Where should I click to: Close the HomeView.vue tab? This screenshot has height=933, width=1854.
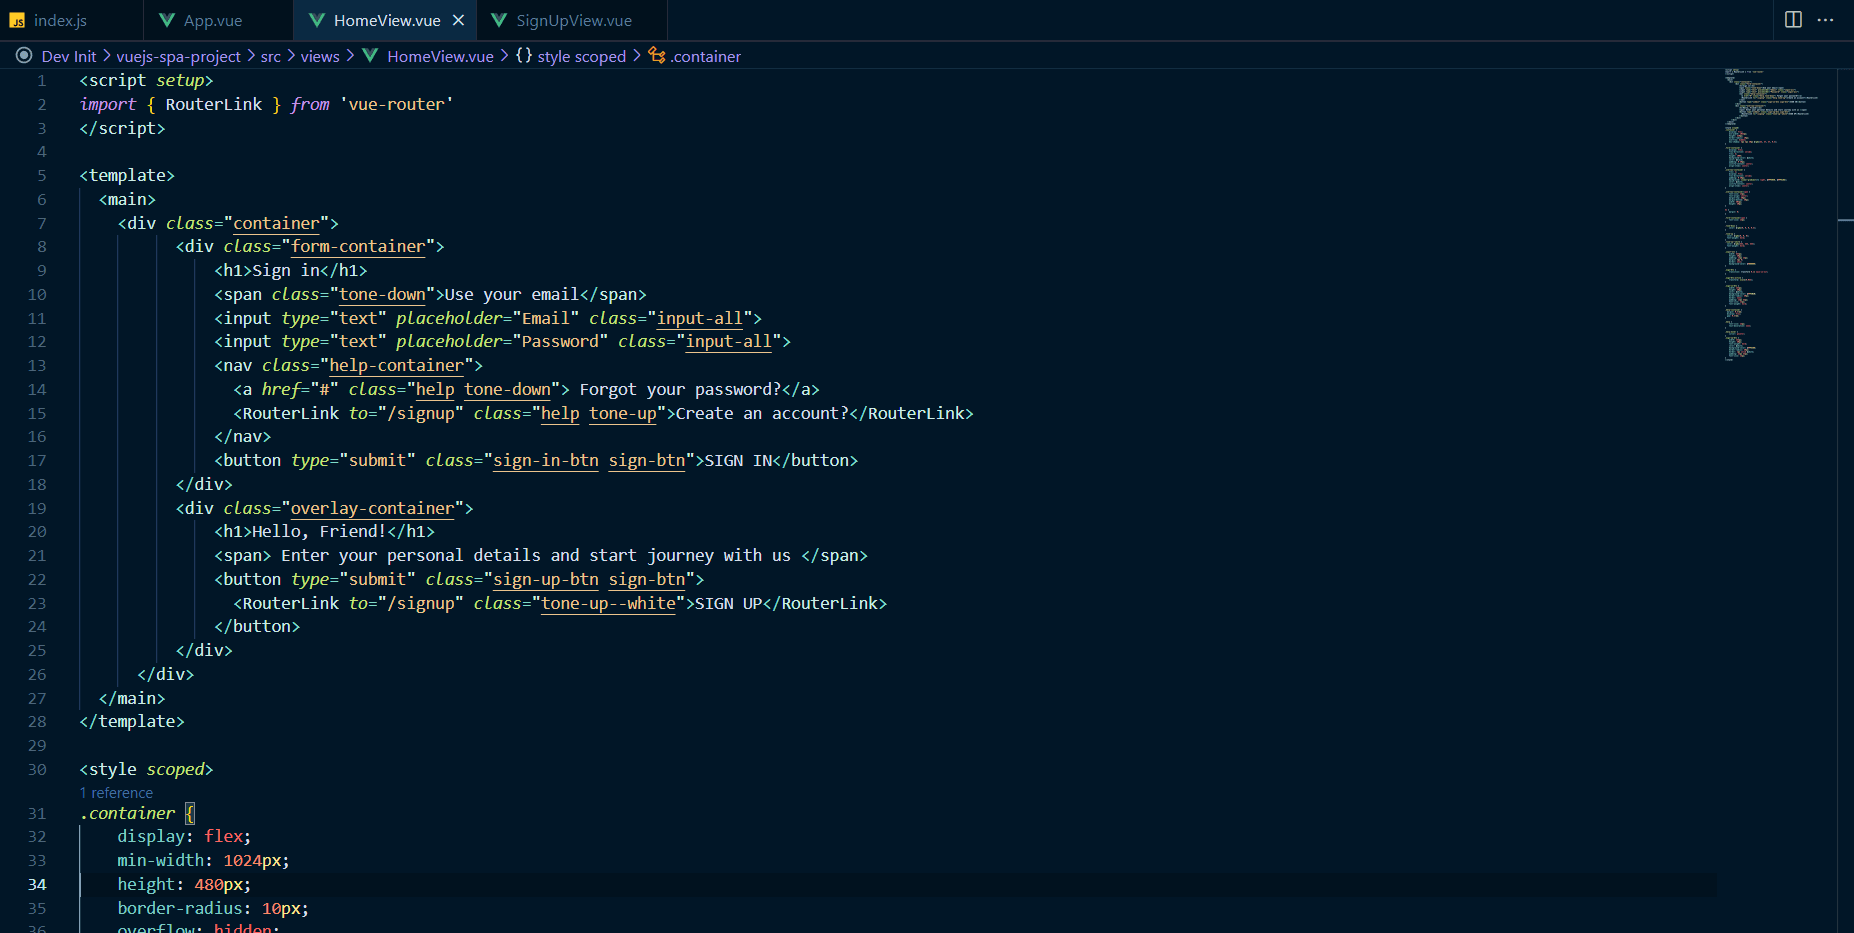(x=458, y=19)
